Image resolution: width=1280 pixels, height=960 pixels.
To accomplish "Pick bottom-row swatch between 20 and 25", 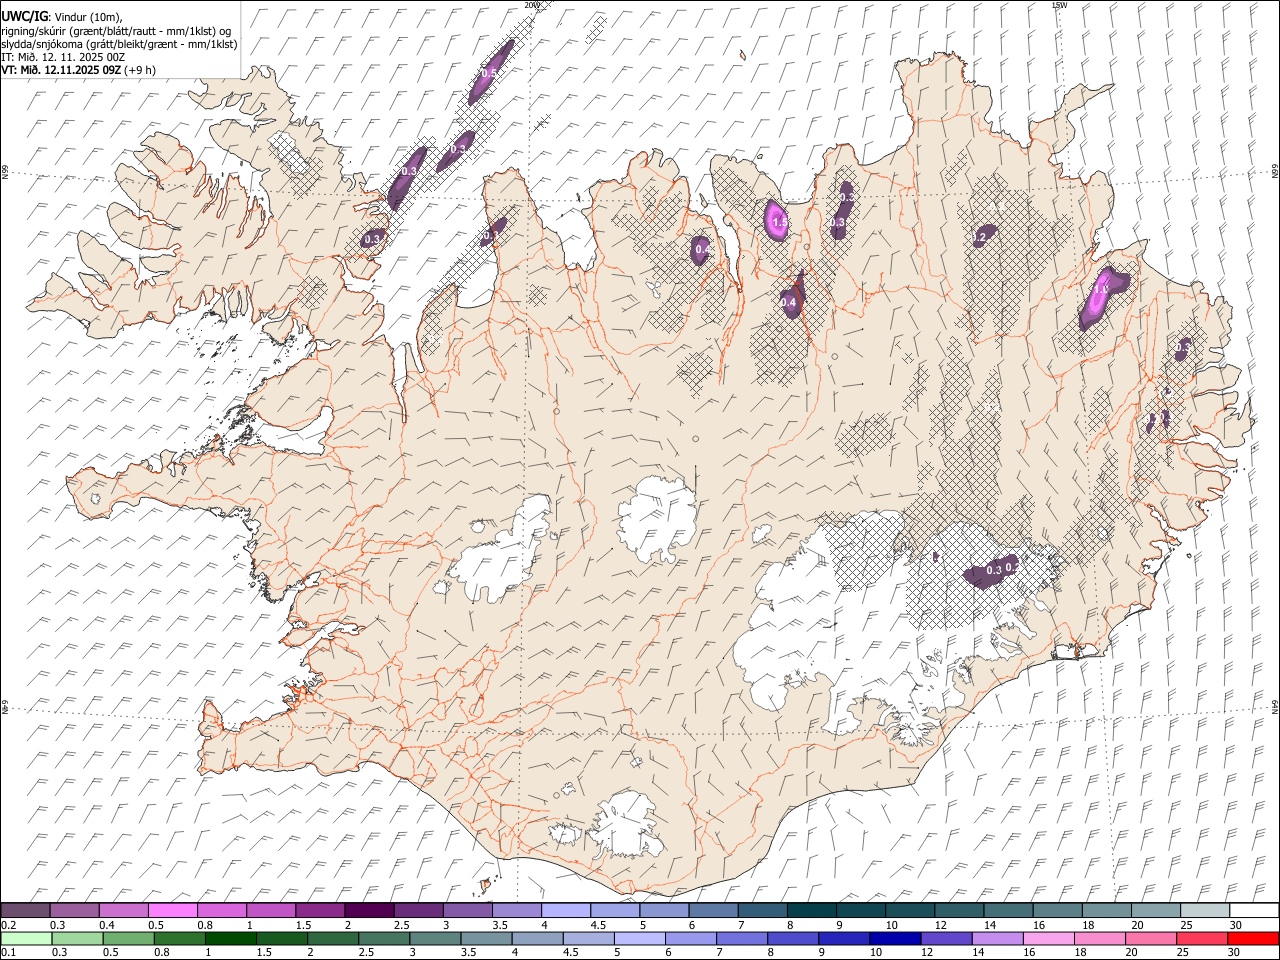I will 1151,938.
